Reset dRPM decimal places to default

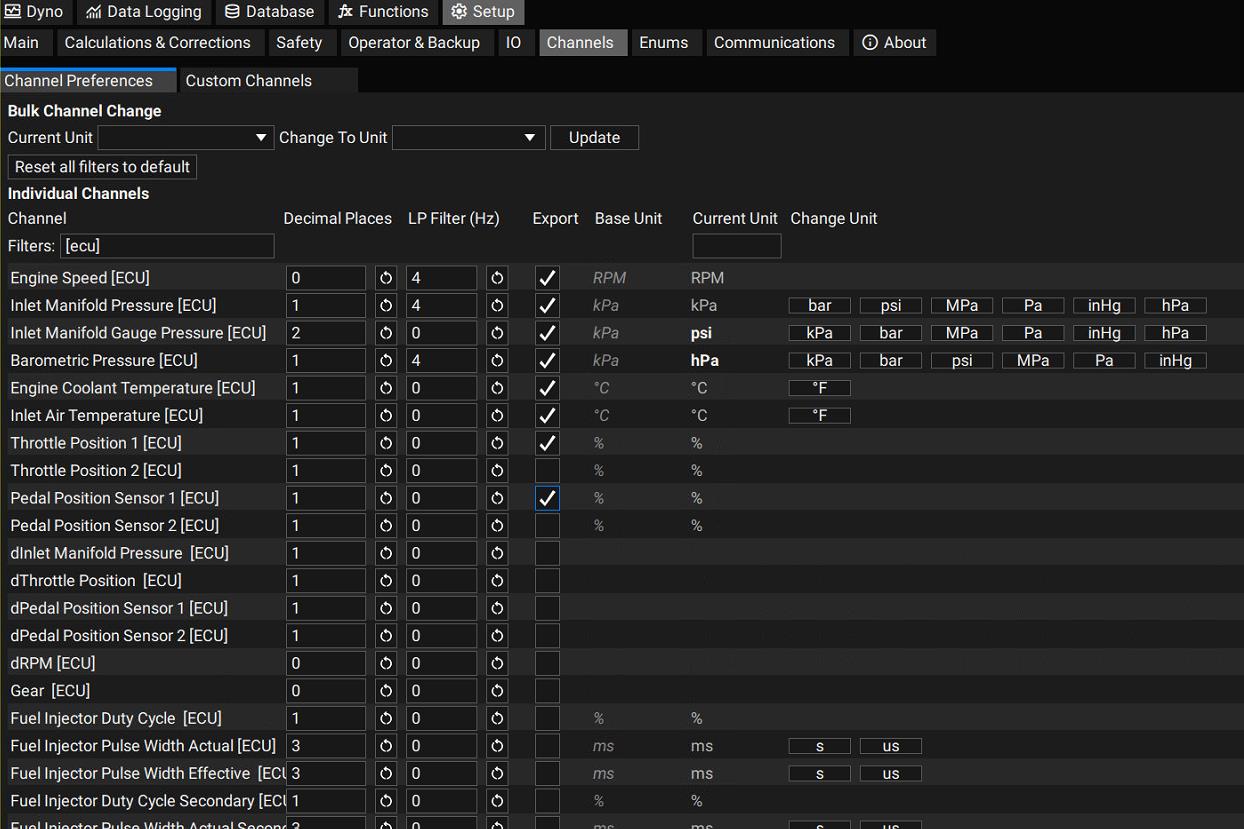(x=386, y=663)
